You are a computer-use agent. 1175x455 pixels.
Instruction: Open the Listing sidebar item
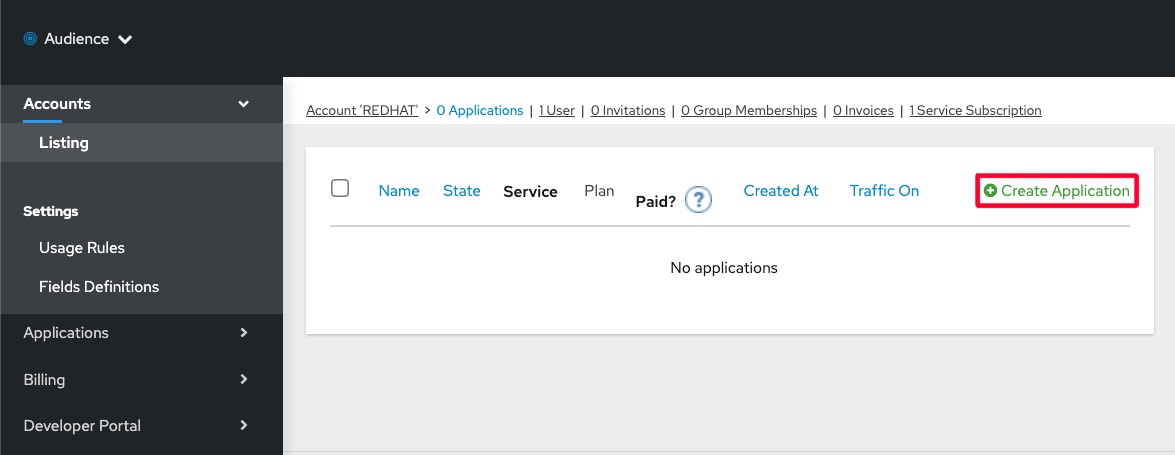(x=64, y=143)
